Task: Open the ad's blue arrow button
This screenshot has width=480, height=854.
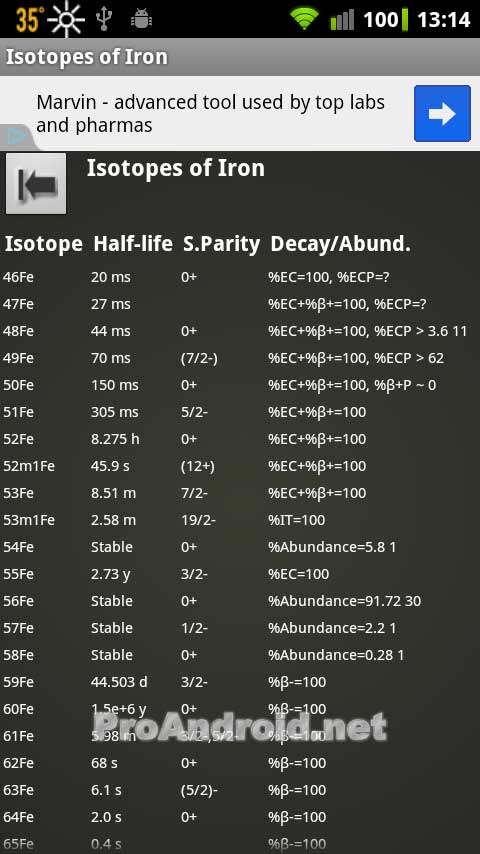Action: click(442, 113)
